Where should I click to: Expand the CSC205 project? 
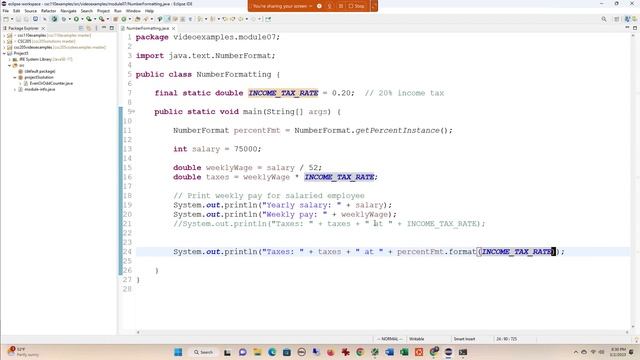coord(4,41)
